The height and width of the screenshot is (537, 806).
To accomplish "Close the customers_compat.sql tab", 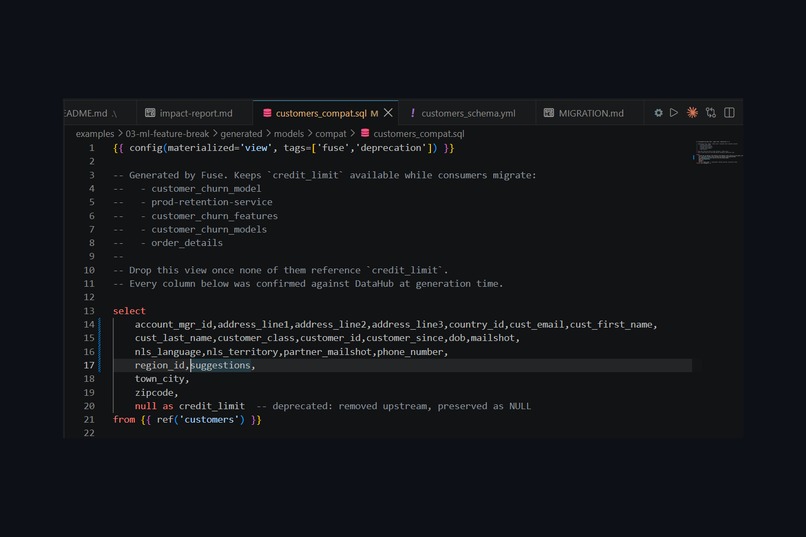I will click(x=389, y=113).
